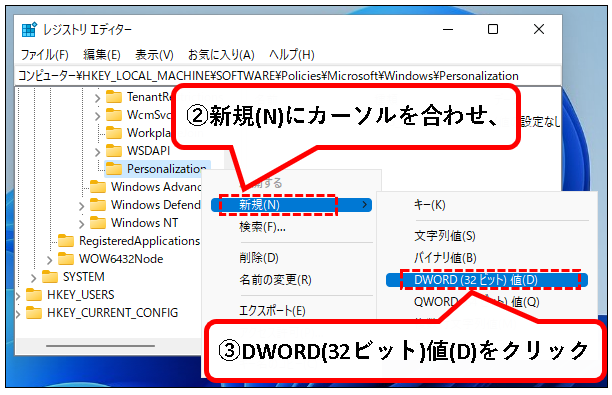
Task: Click the TenantRestrictions folder icon
Action: click(114, 97)
